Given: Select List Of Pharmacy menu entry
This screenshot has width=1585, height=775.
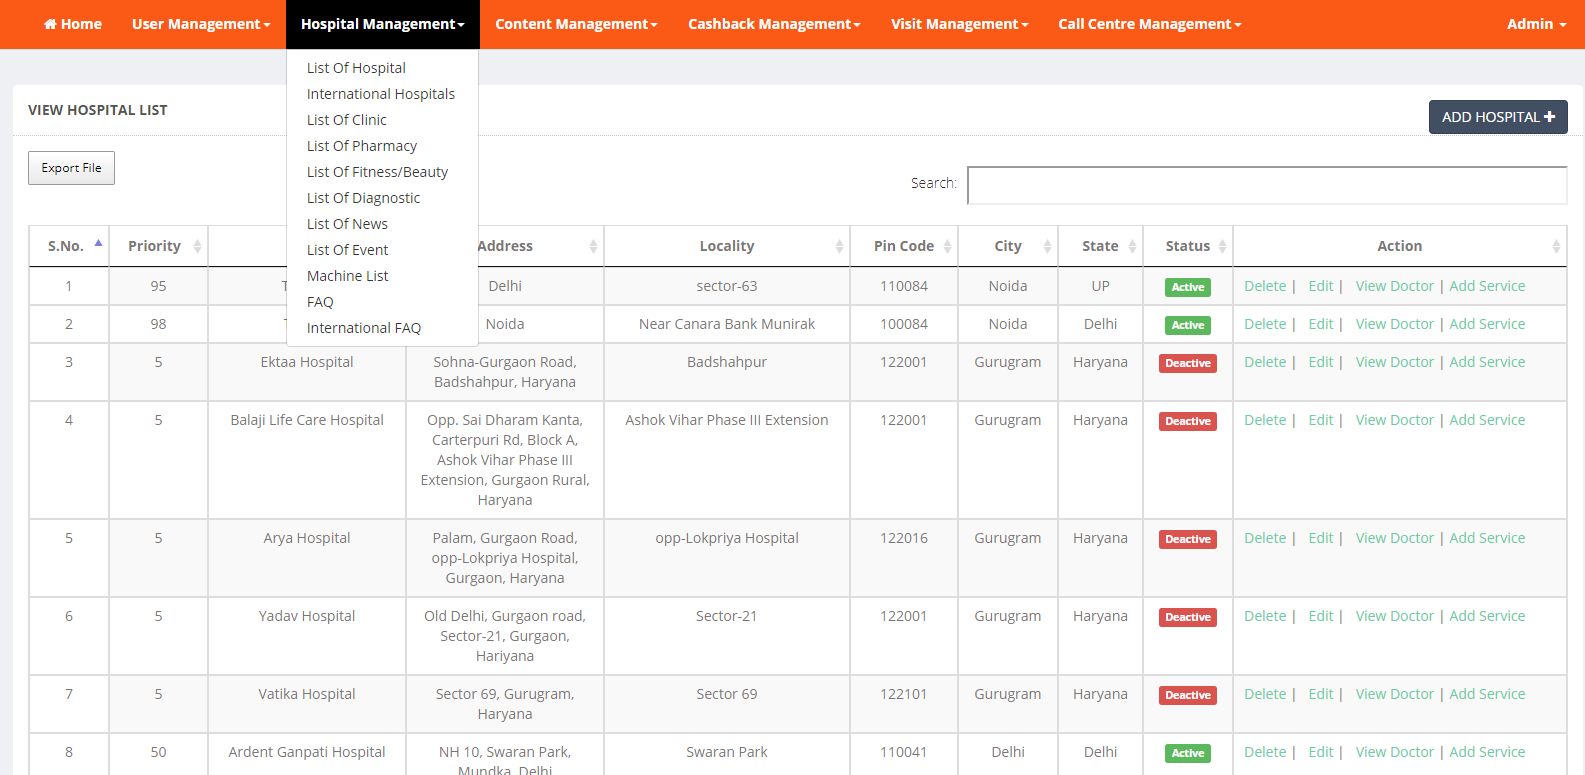Looking at the screenshot, I should pyautogui.click(x=362, y=146).
